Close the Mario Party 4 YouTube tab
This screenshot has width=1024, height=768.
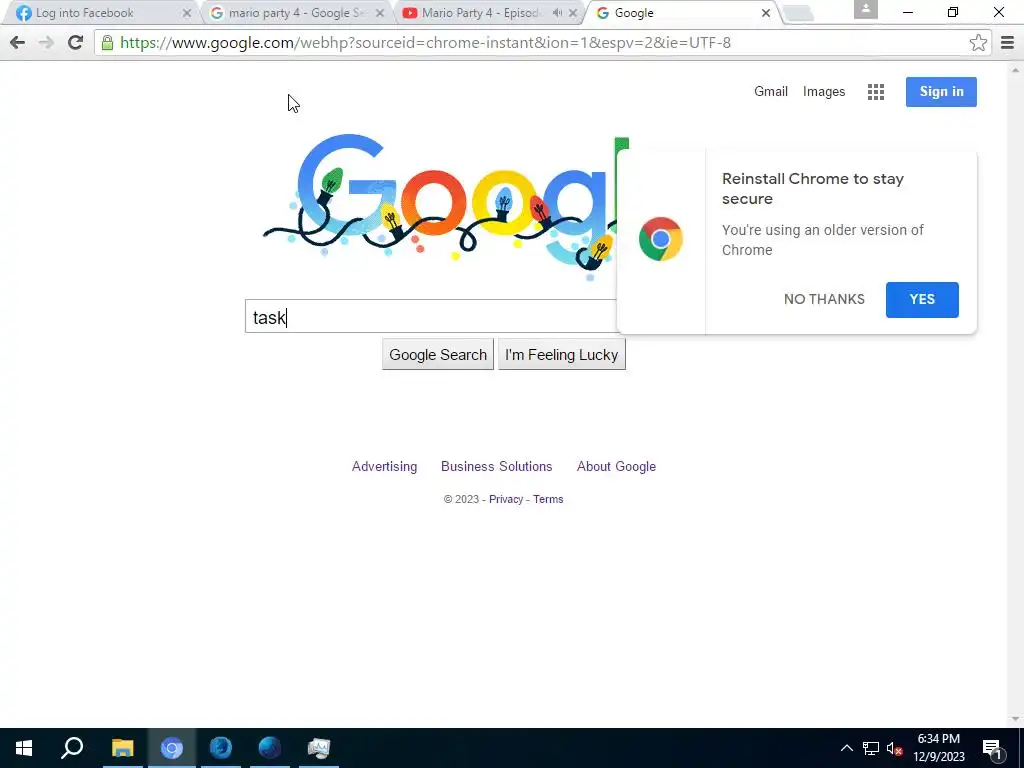pos(573,13)
